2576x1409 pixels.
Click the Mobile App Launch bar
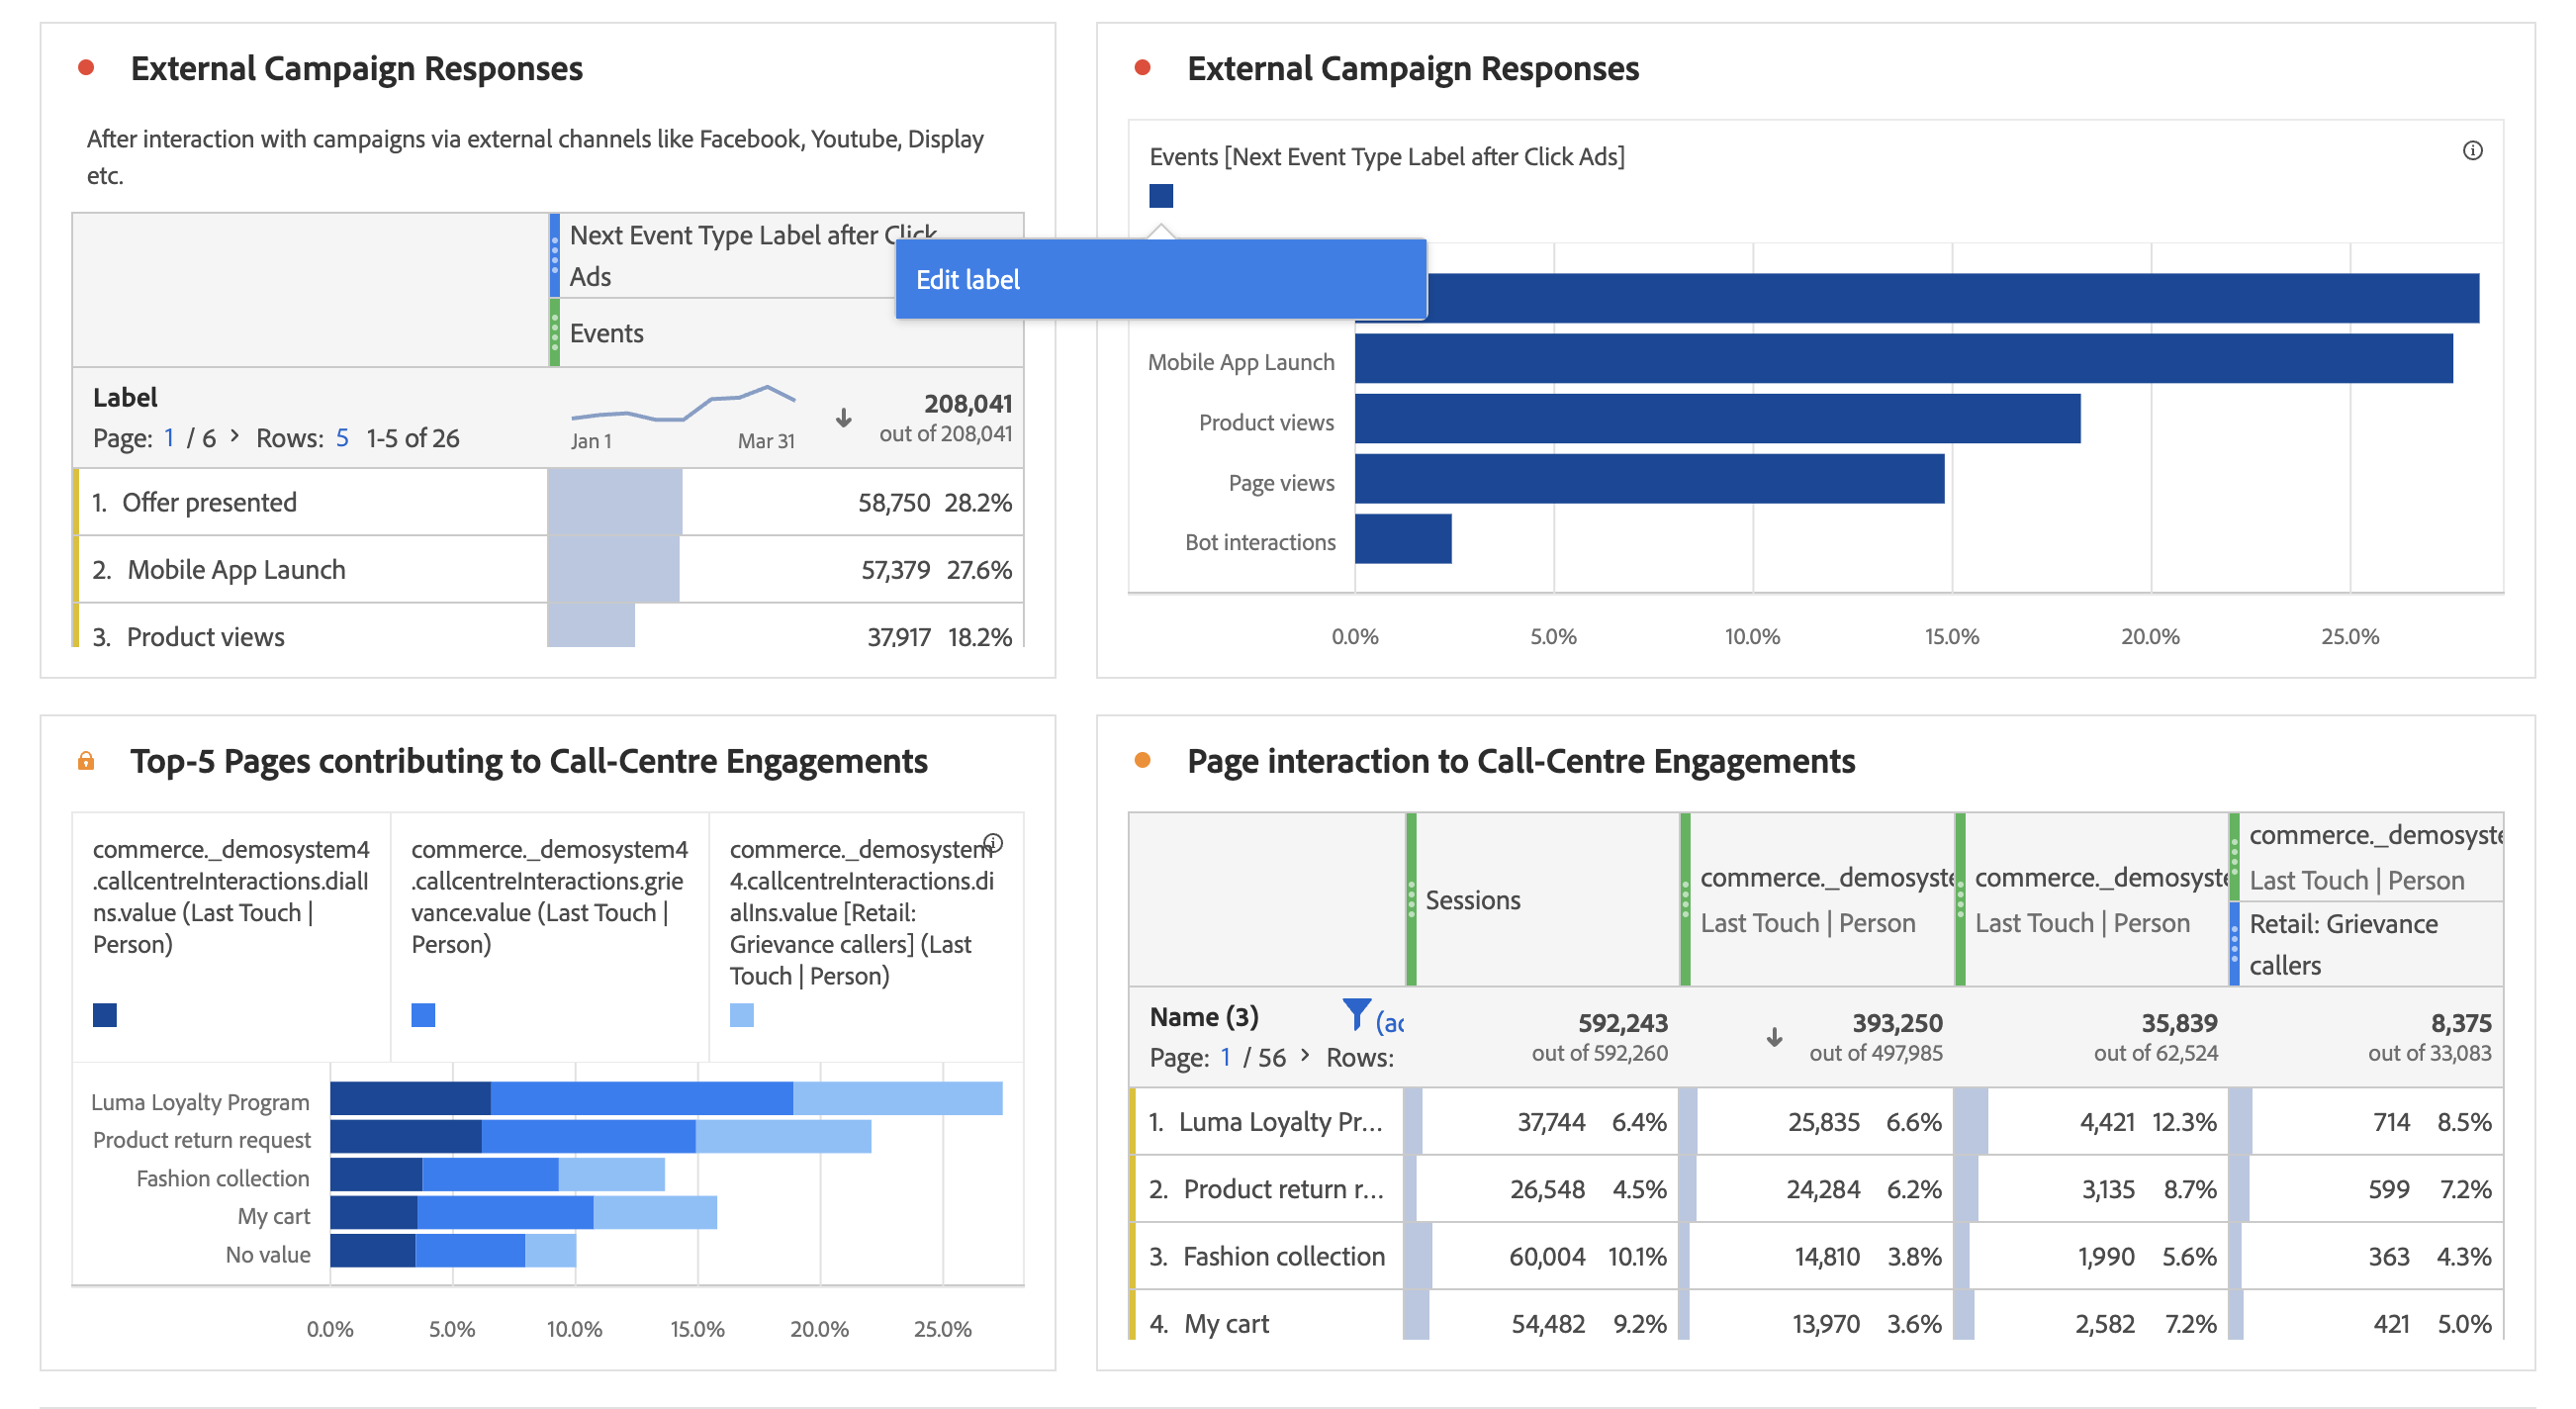tap(1902, 359)
